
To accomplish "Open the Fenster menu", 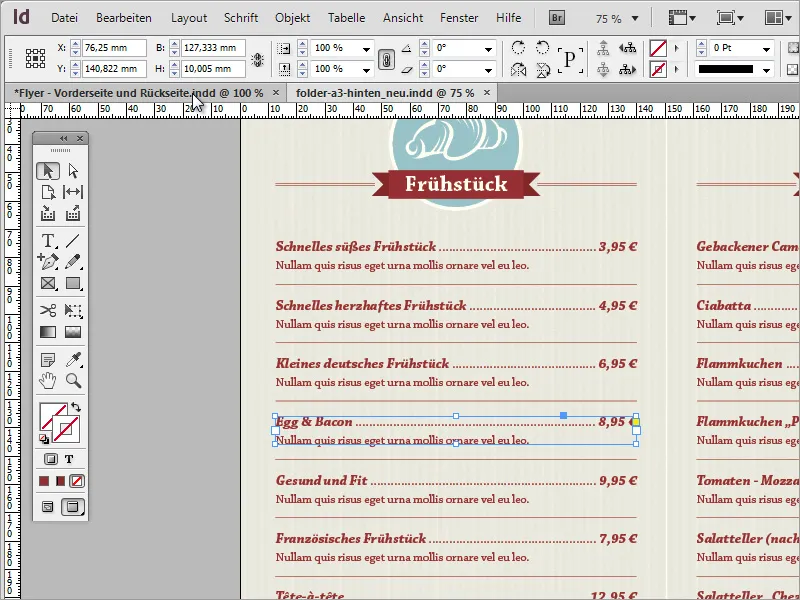I will tap(459, 18).
